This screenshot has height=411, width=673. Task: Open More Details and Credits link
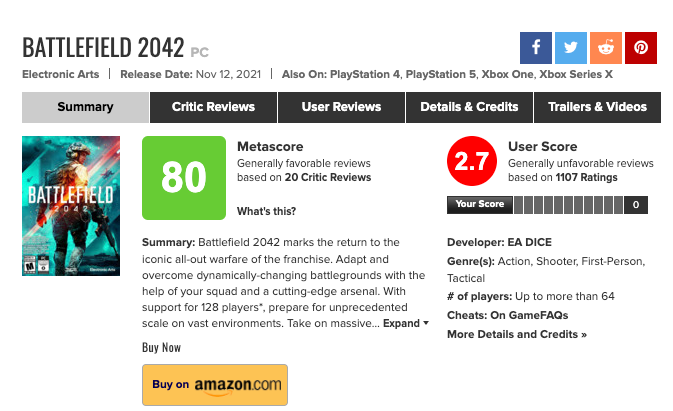pos(516,334)
